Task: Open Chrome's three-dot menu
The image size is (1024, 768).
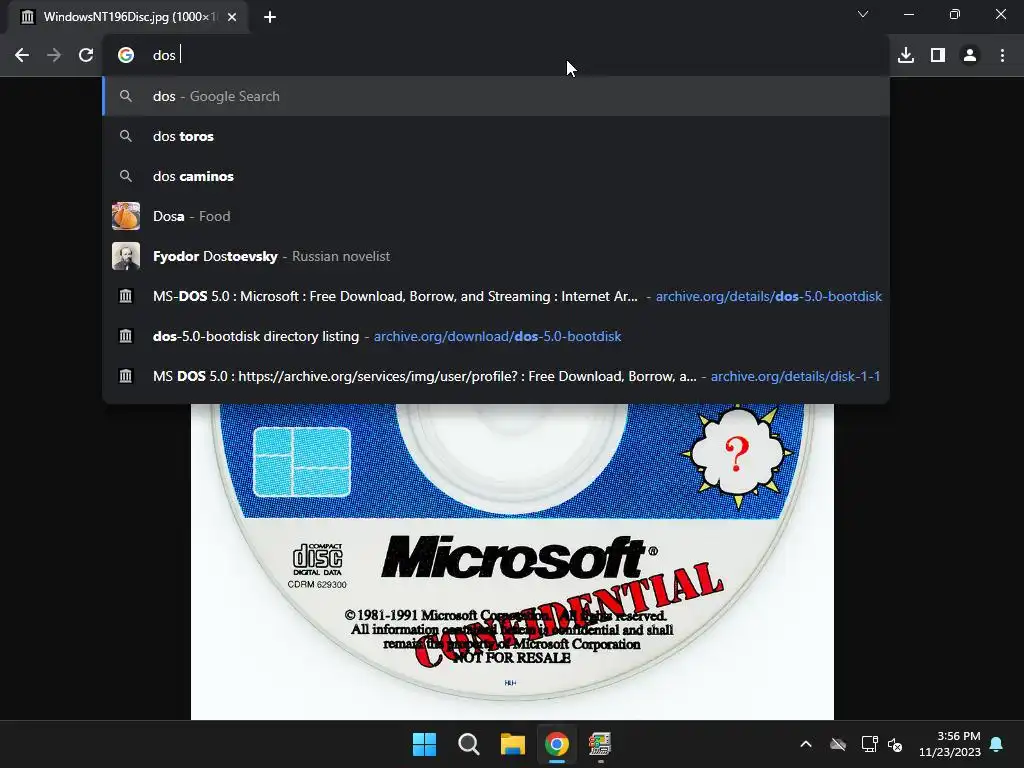Action: [x=1002, y=56]
